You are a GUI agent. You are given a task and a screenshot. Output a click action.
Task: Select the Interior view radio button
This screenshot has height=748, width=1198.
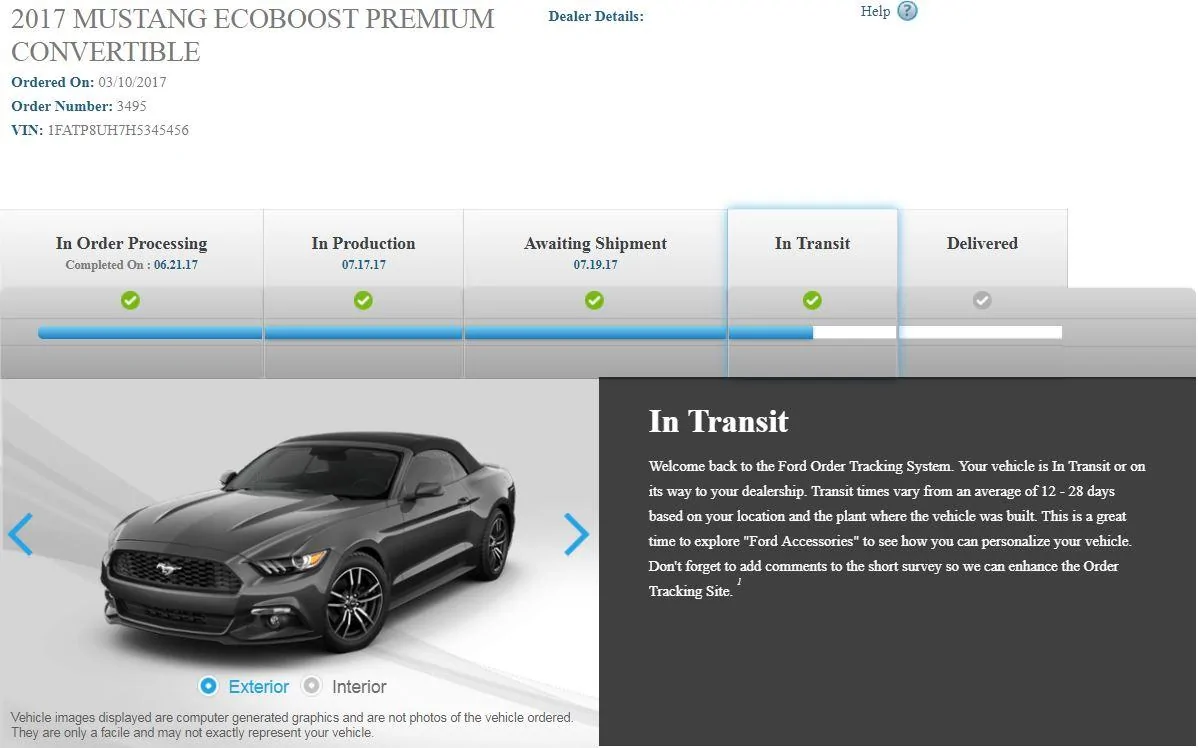tap(311, 686)
